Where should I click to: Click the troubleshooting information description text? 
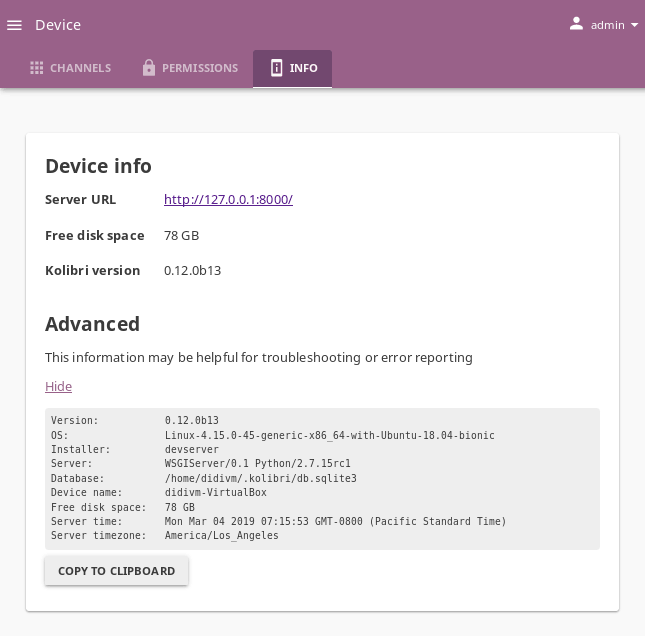pyautogui.click(x=259, y=357)
